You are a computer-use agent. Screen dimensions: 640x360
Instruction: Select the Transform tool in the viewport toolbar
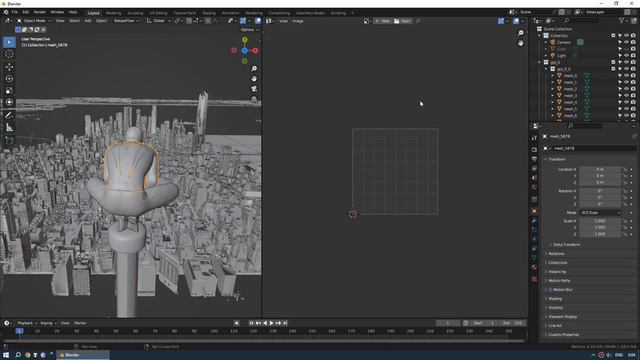click(x=9, y=102)
